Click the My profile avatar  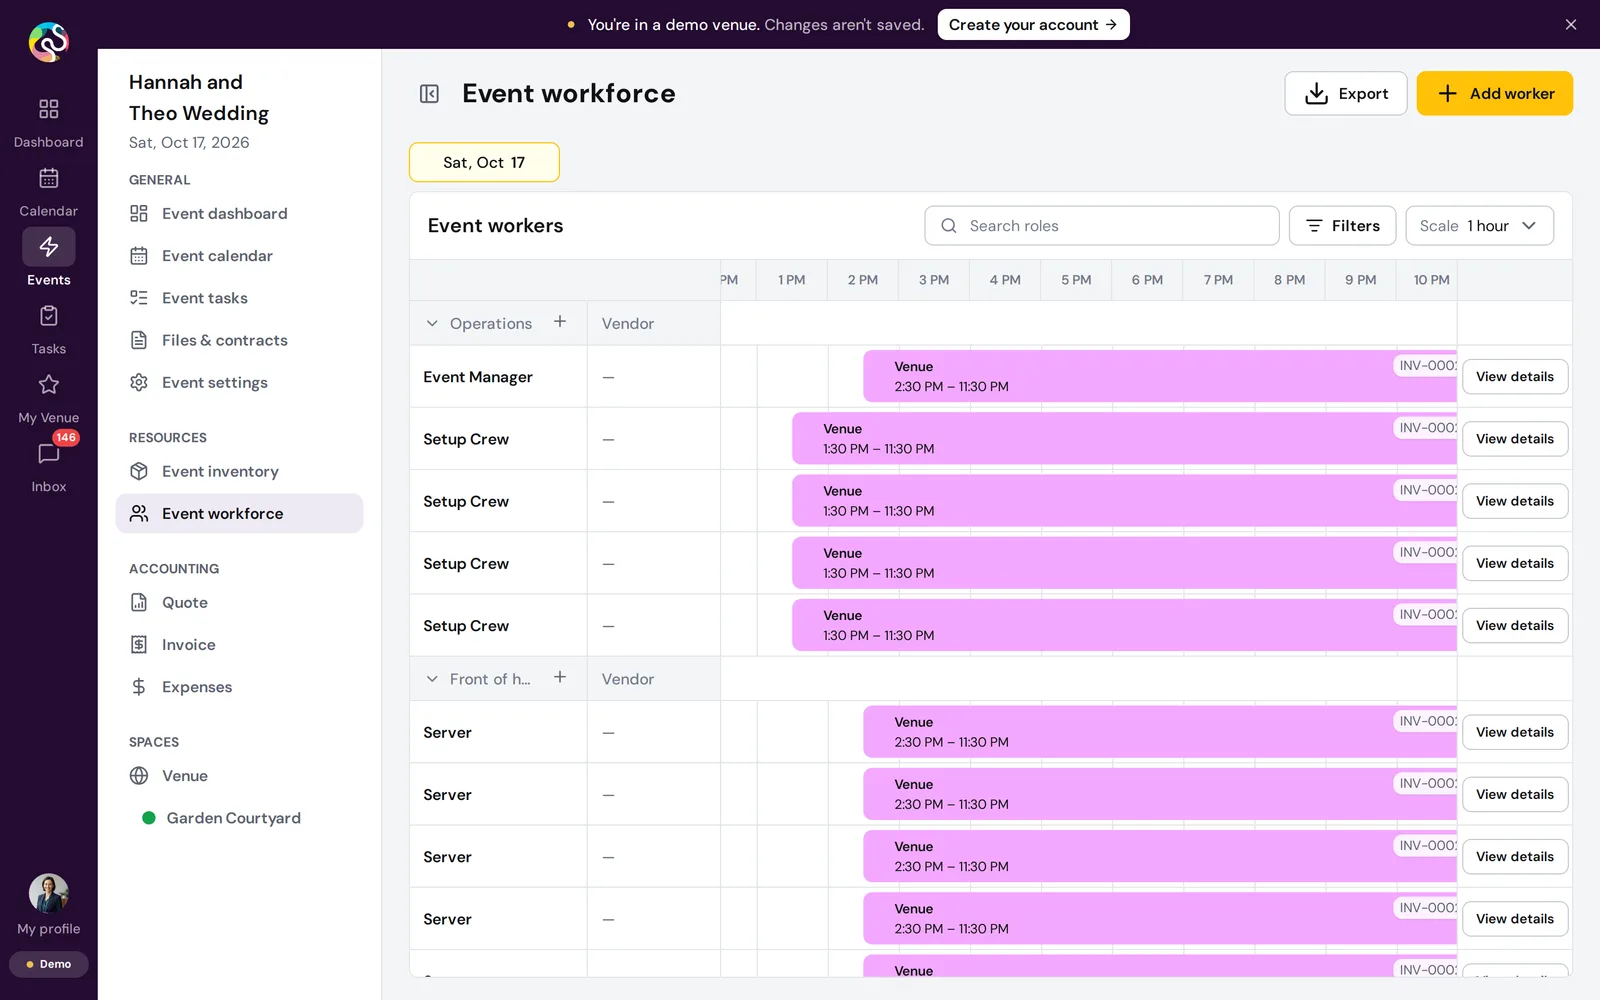(x=48, y=893)
